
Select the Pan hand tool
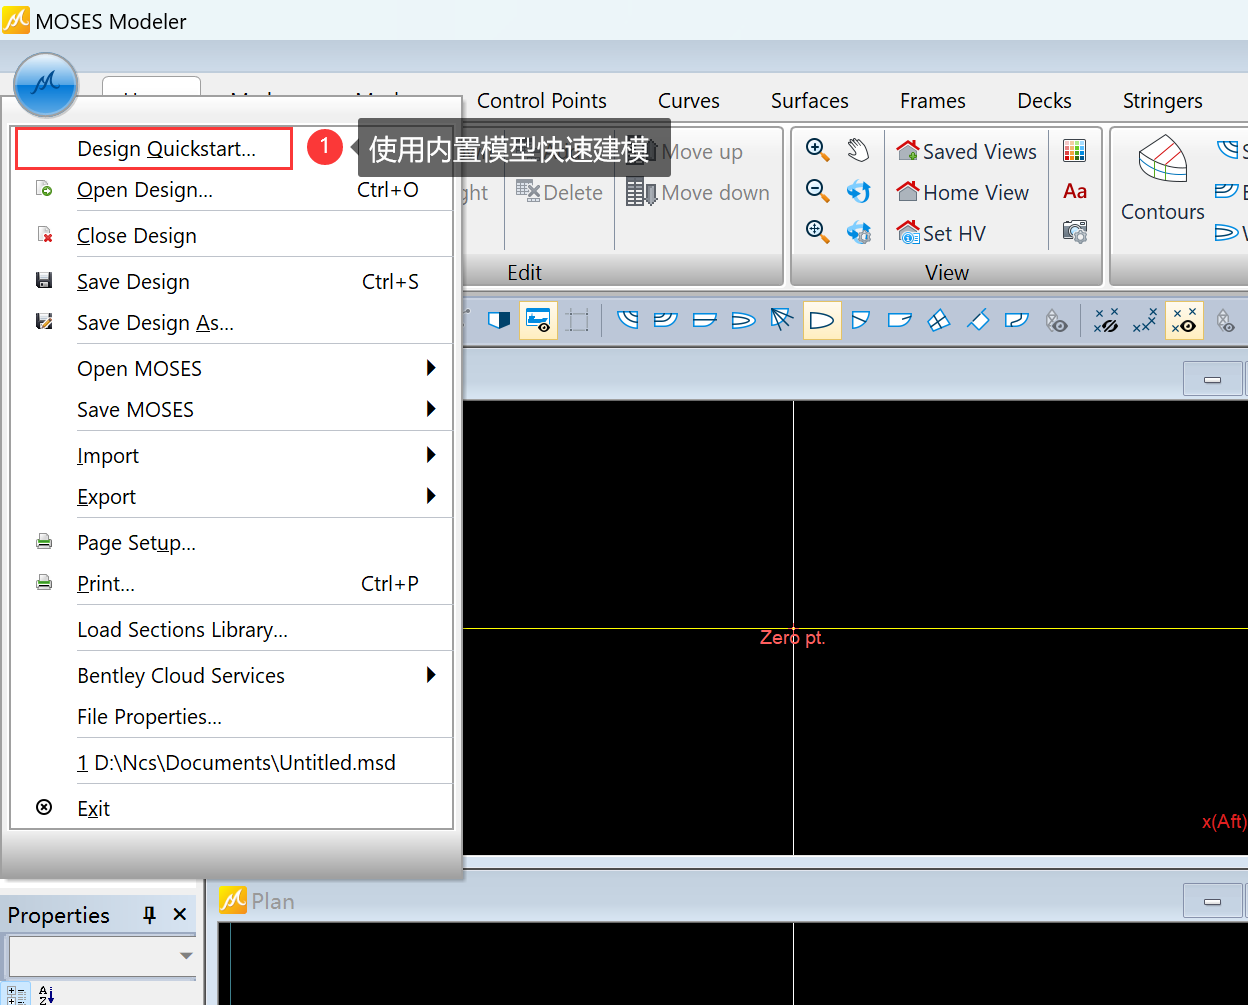[858, 150]
